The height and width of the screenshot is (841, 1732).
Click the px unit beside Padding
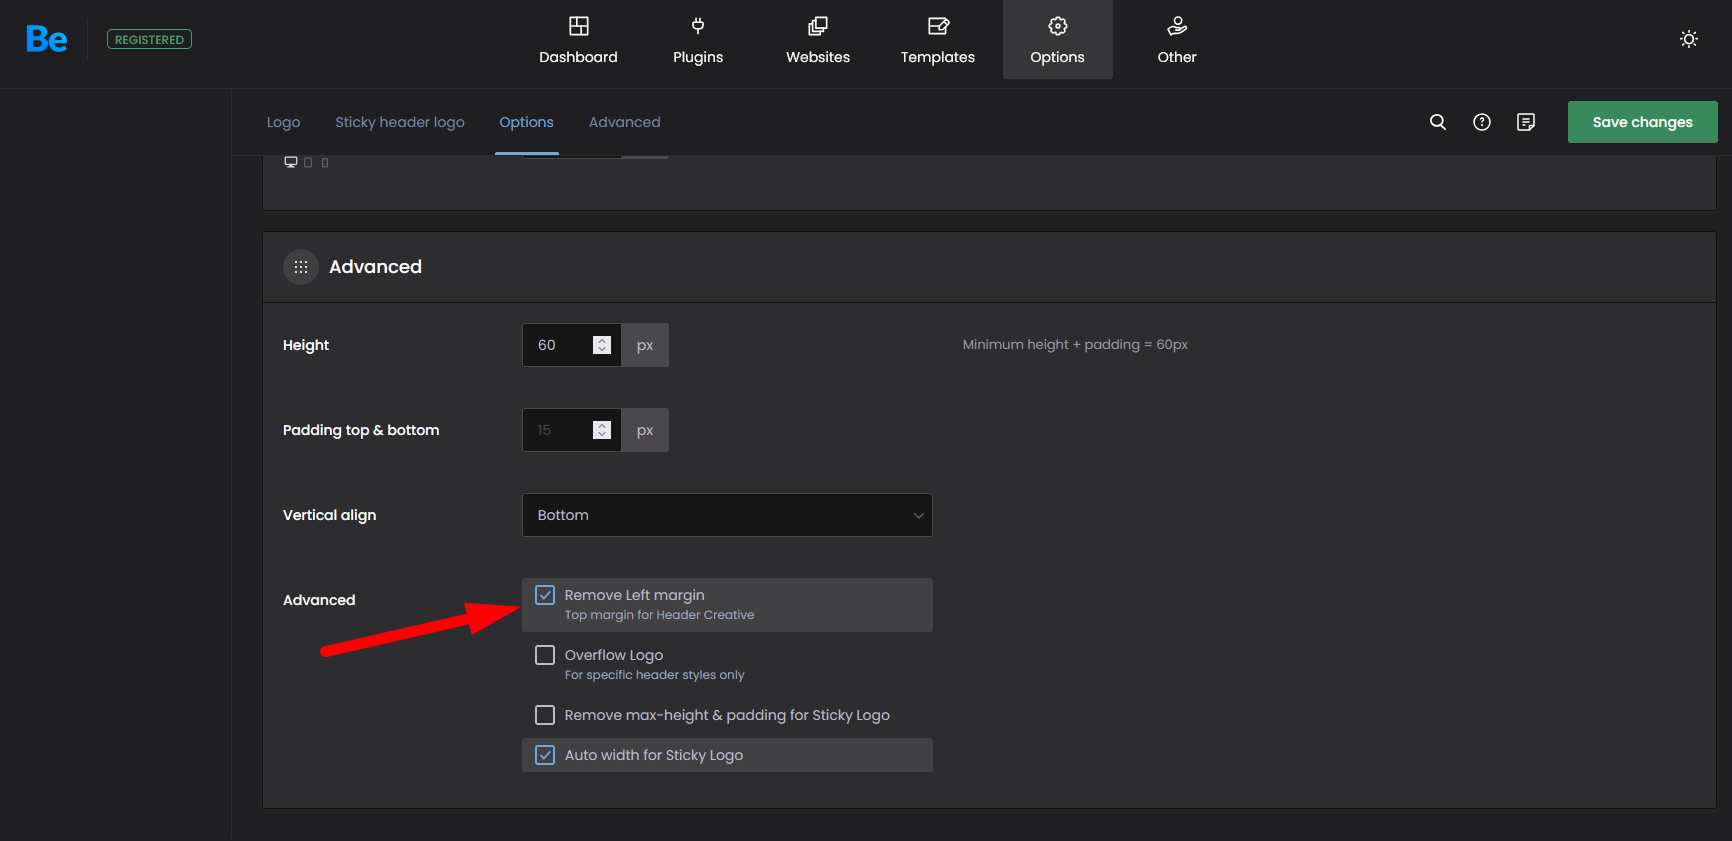(645, 430)
